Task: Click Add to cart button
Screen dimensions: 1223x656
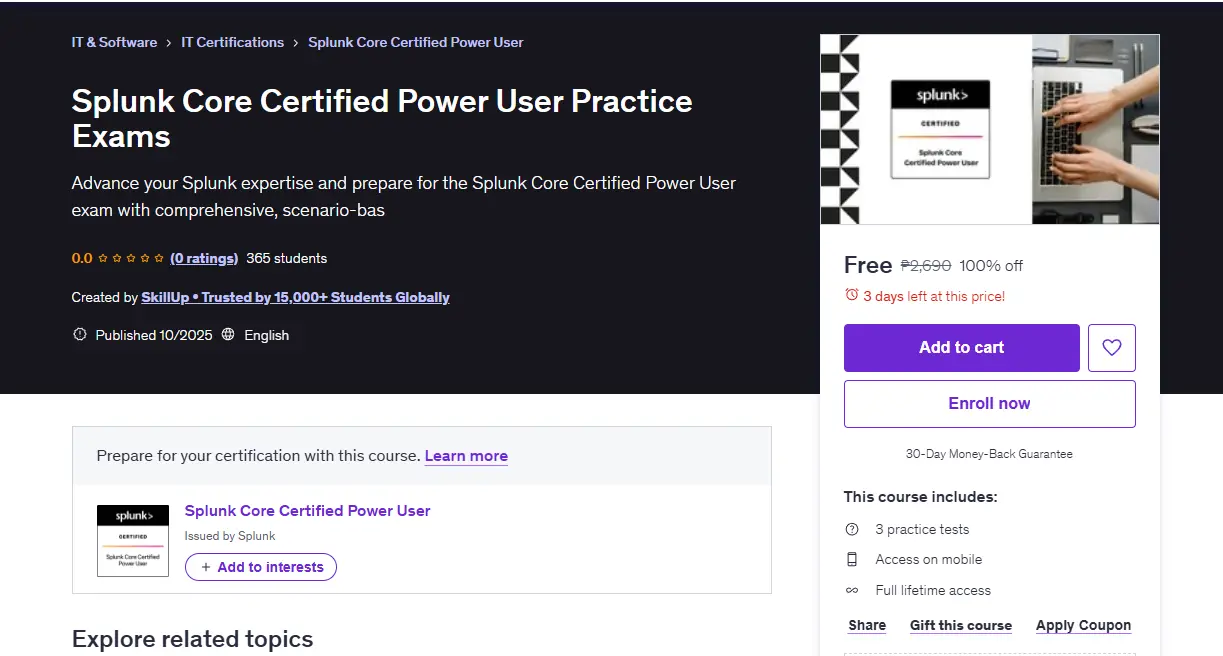Action: tap(962, 348)
